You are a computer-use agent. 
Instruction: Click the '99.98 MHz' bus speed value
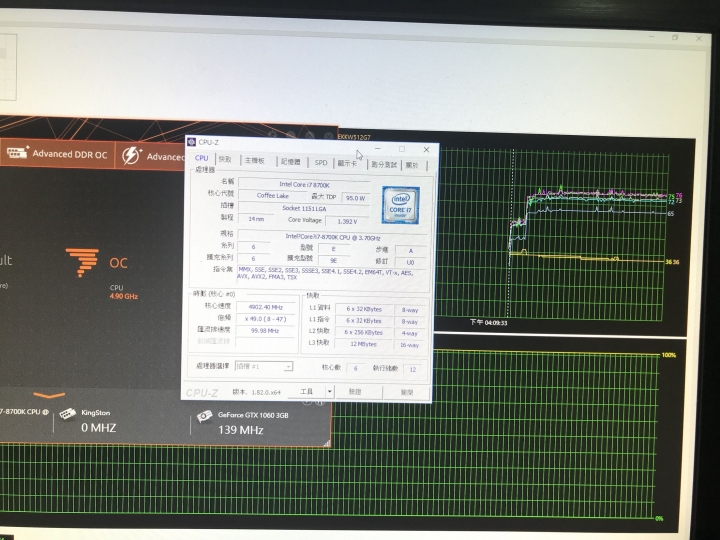pos(265,330)
